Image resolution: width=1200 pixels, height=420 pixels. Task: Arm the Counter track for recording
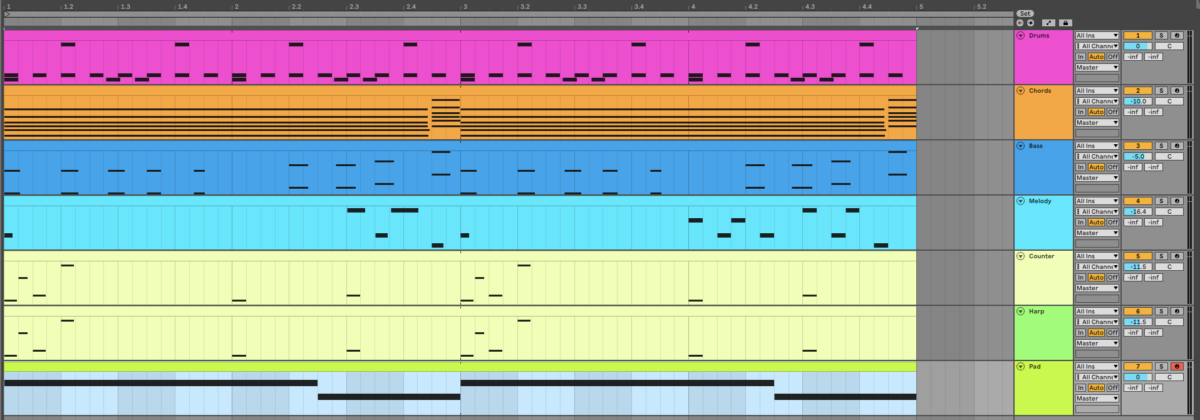coord(1176,256)
